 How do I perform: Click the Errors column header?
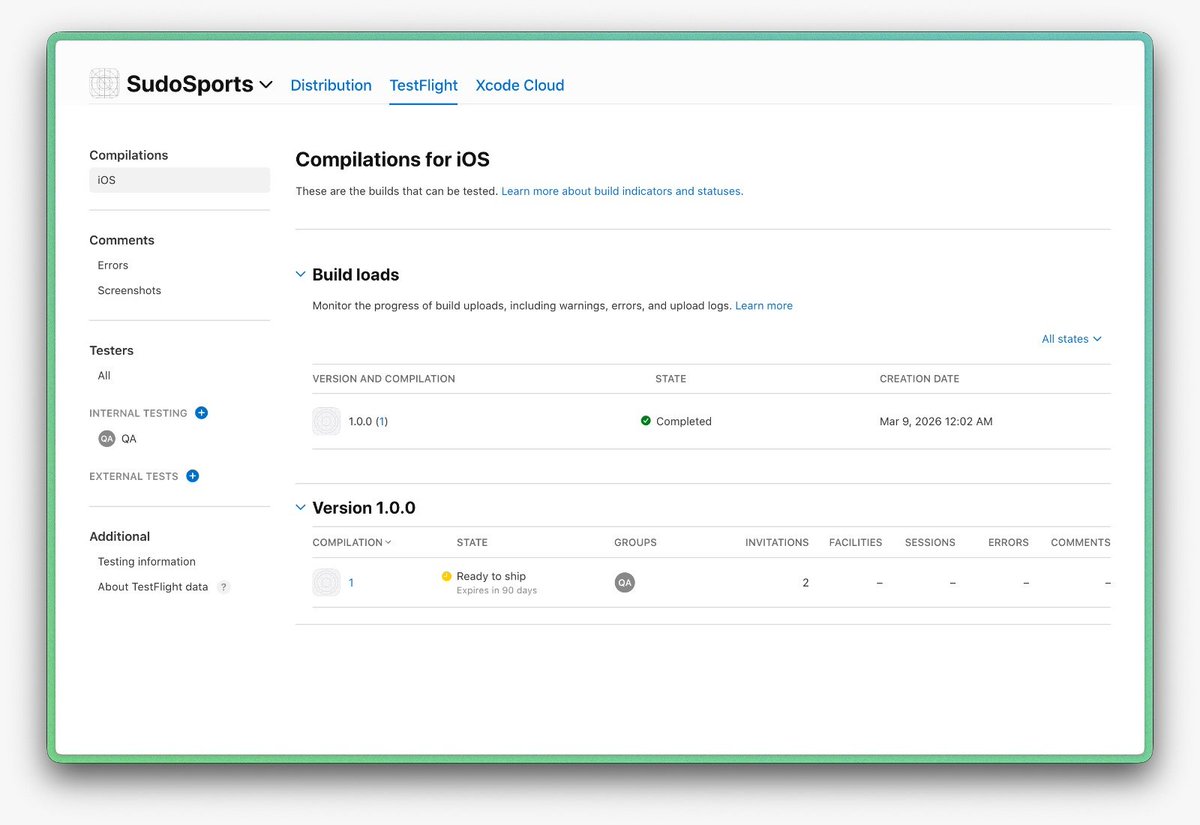click(x=1008, y=542)
